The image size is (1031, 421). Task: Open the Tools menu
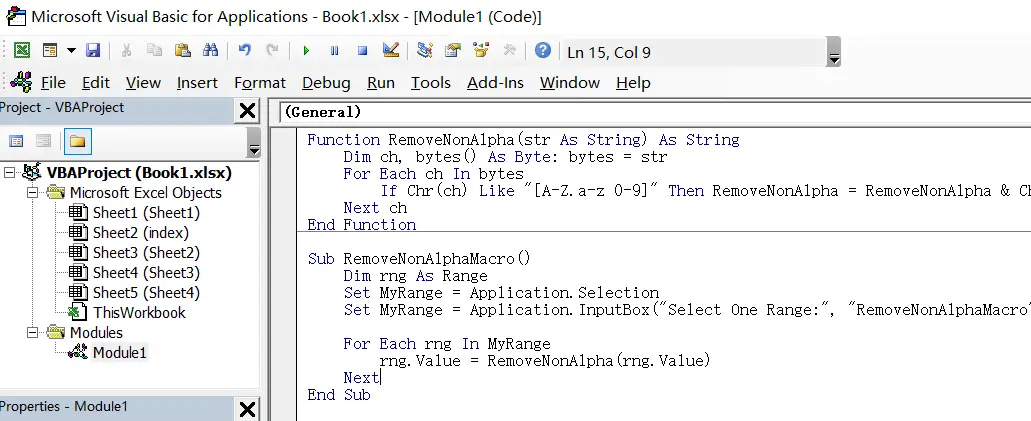click(x=430, y=83)
